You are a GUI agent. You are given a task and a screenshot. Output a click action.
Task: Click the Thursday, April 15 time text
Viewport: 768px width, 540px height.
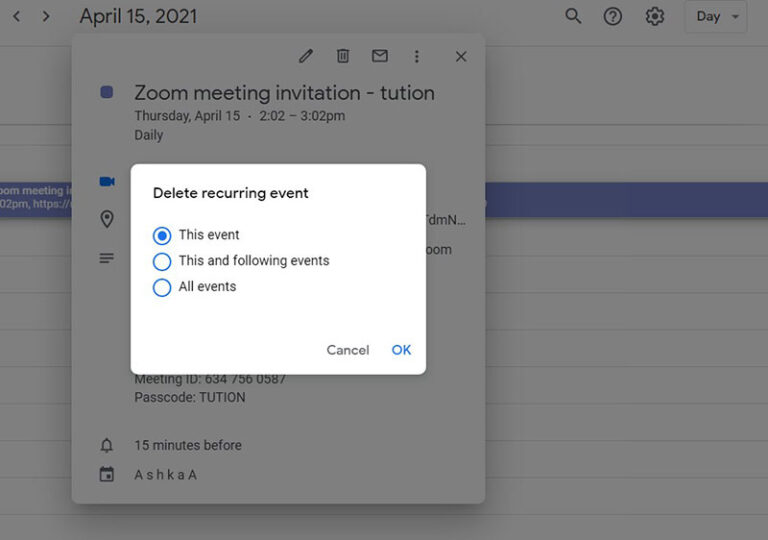tap(240, 116)
